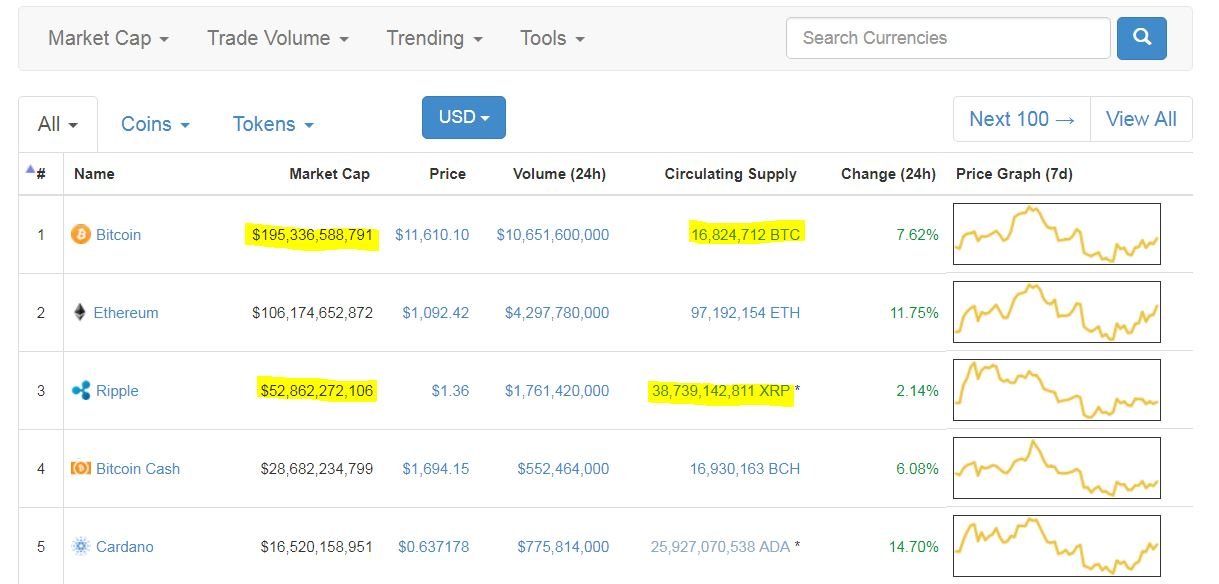The width and height of the screenshot is (1219, 584).
Task: Open the Ethereum name link
Action: coord(126,313)
